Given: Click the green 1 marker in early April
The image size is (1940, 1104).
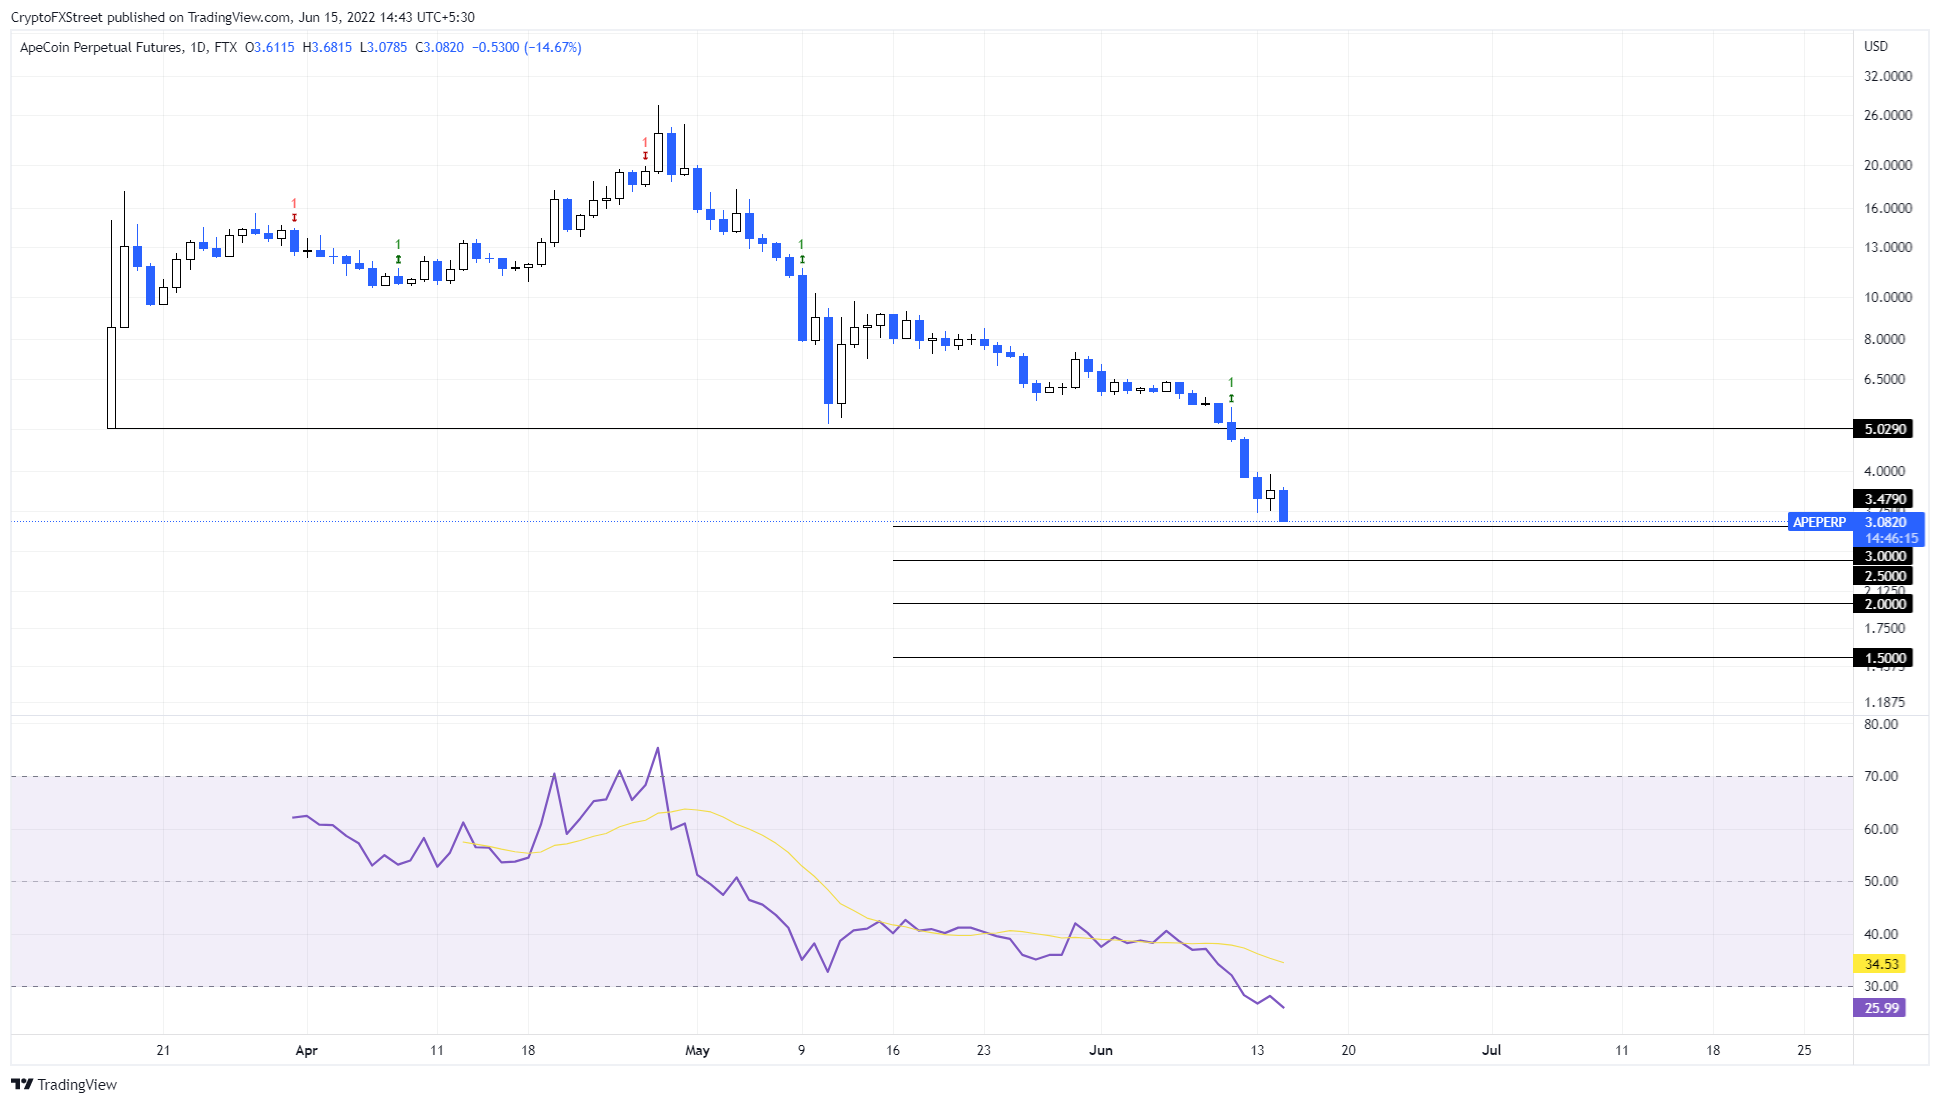Looking at the screenshot, I should point(398,251).
